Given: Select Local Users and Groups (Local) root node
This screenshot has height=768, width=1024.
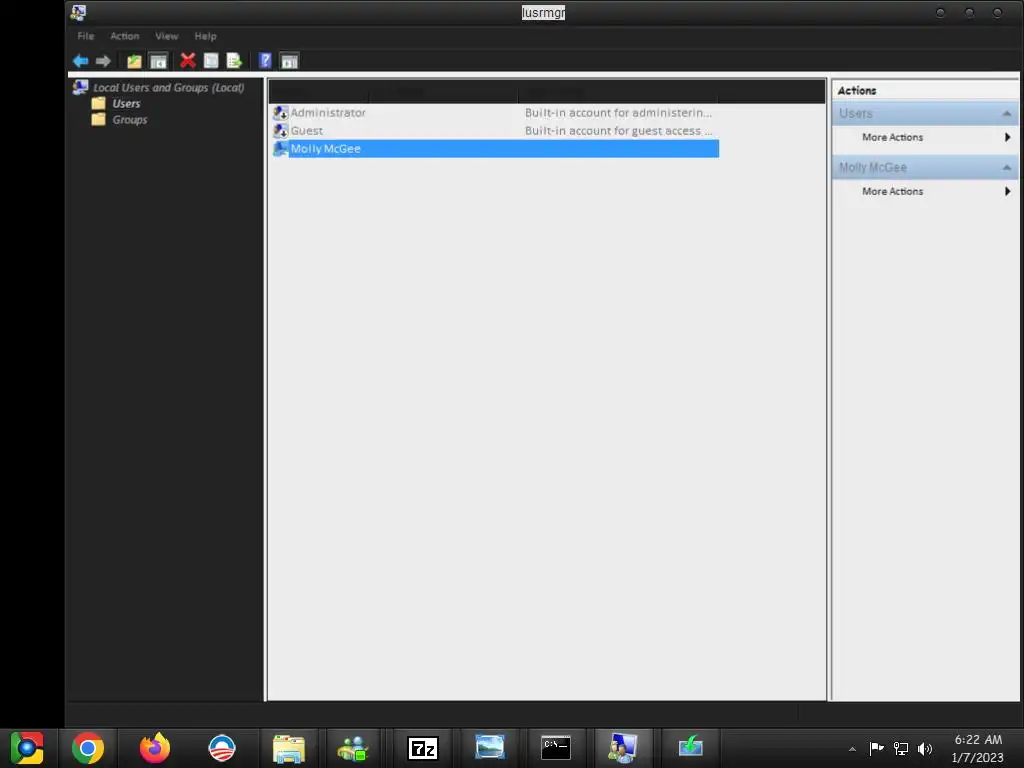Looking at the screenshot, I should tap(168, 88).
